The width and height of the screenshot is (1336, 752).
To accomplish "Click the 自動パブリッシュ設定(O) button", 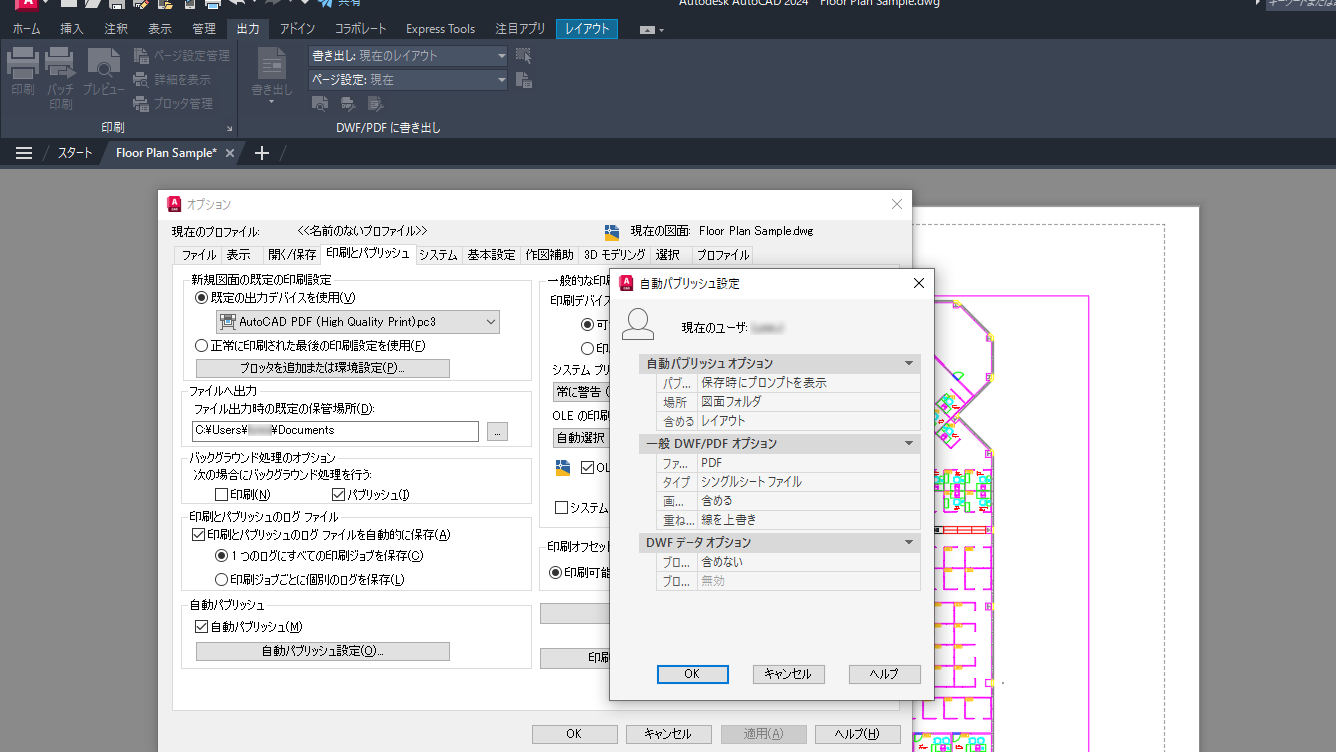I will coord(323,651).
